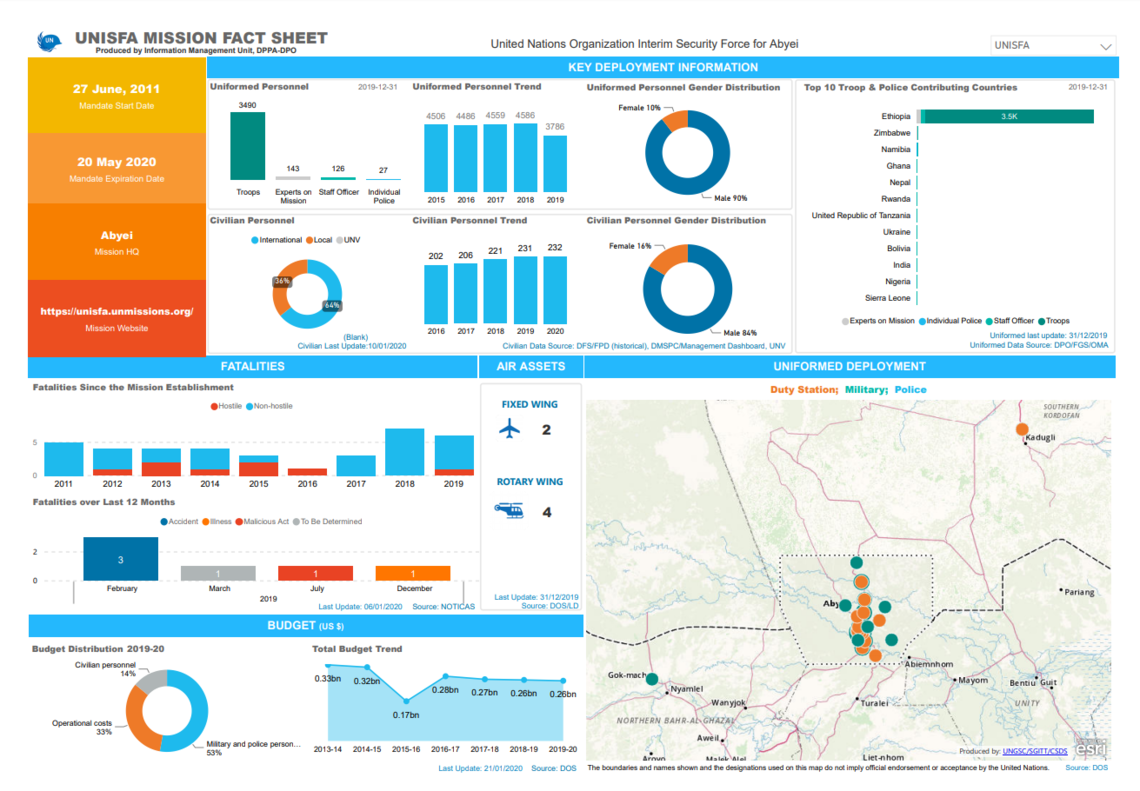Viewport: 1140px width, 791px height.
Task: Click the 'United Republic of Tanzania' row
Action: [861, 215]
